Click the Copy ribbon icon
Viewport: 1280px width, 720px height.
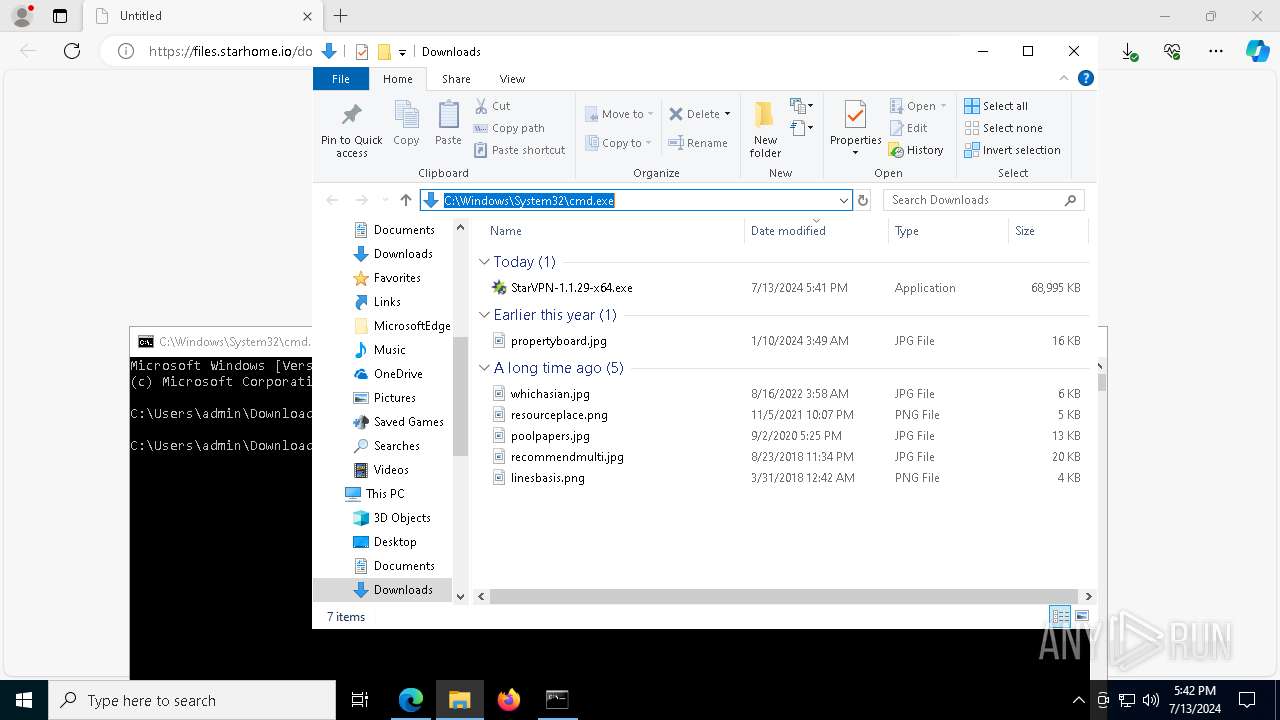point(406,123)
